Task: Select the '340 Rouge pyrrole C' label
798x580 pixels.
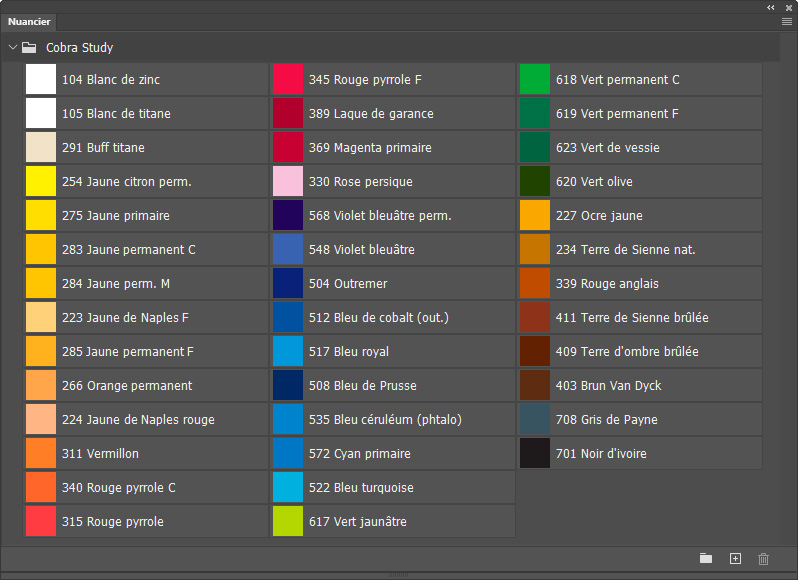Action: [119, 487]
